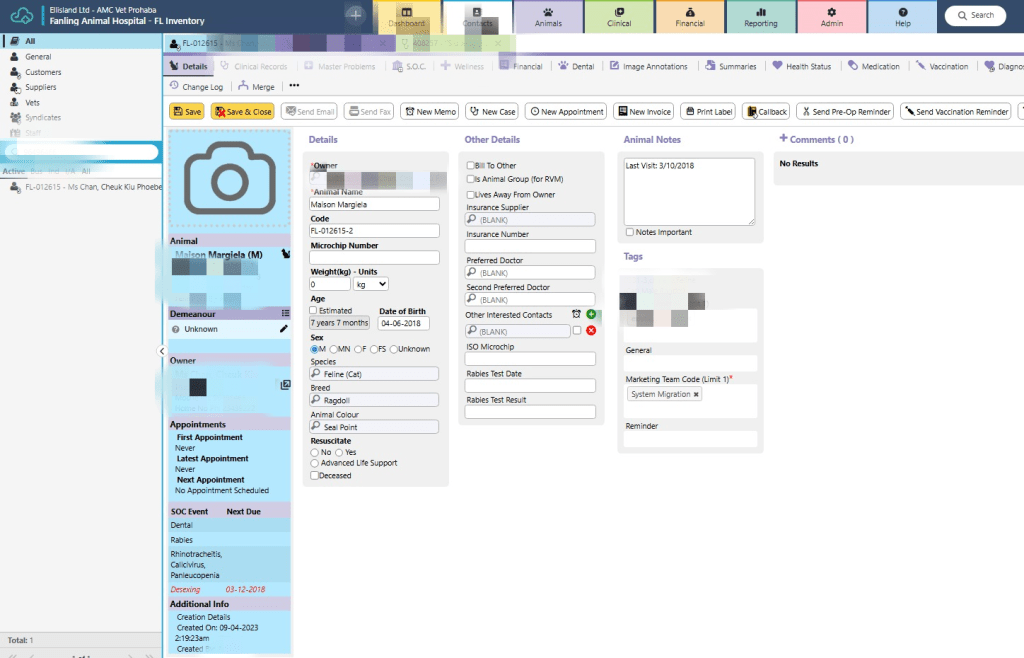Check the Bill To Other checkbox

click(471, 165)
